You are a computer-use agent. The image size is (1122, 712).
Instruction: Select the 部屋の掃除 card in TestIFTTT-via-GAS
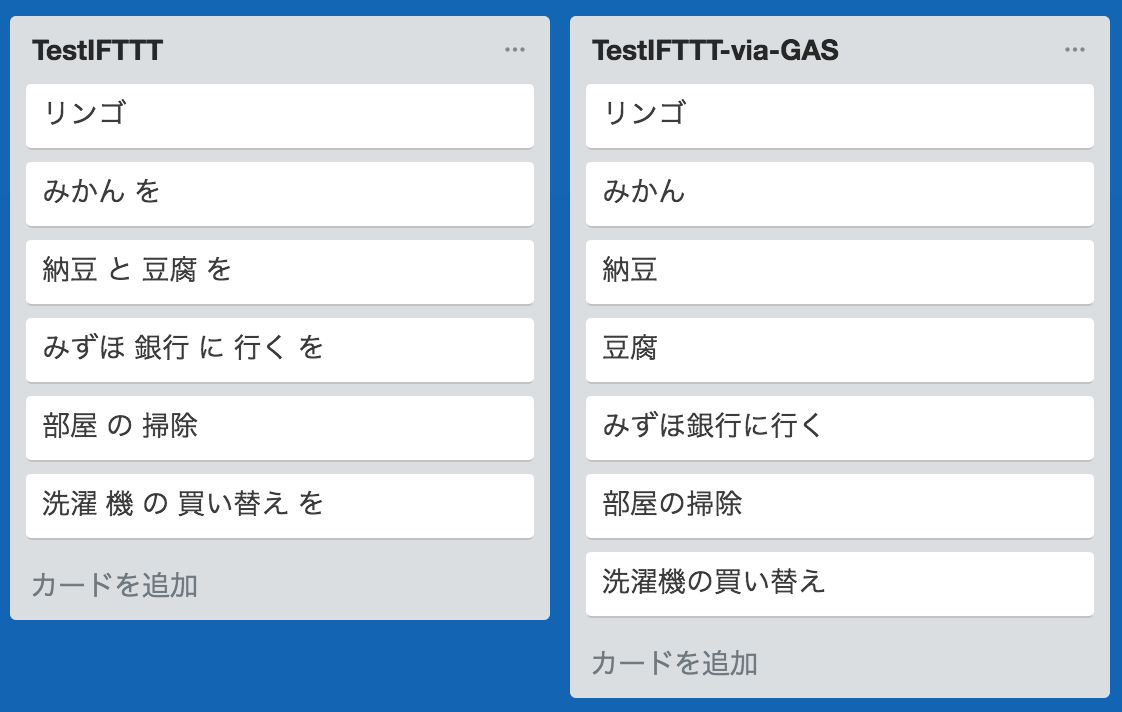pyautogui.click(x=839, y=506)
